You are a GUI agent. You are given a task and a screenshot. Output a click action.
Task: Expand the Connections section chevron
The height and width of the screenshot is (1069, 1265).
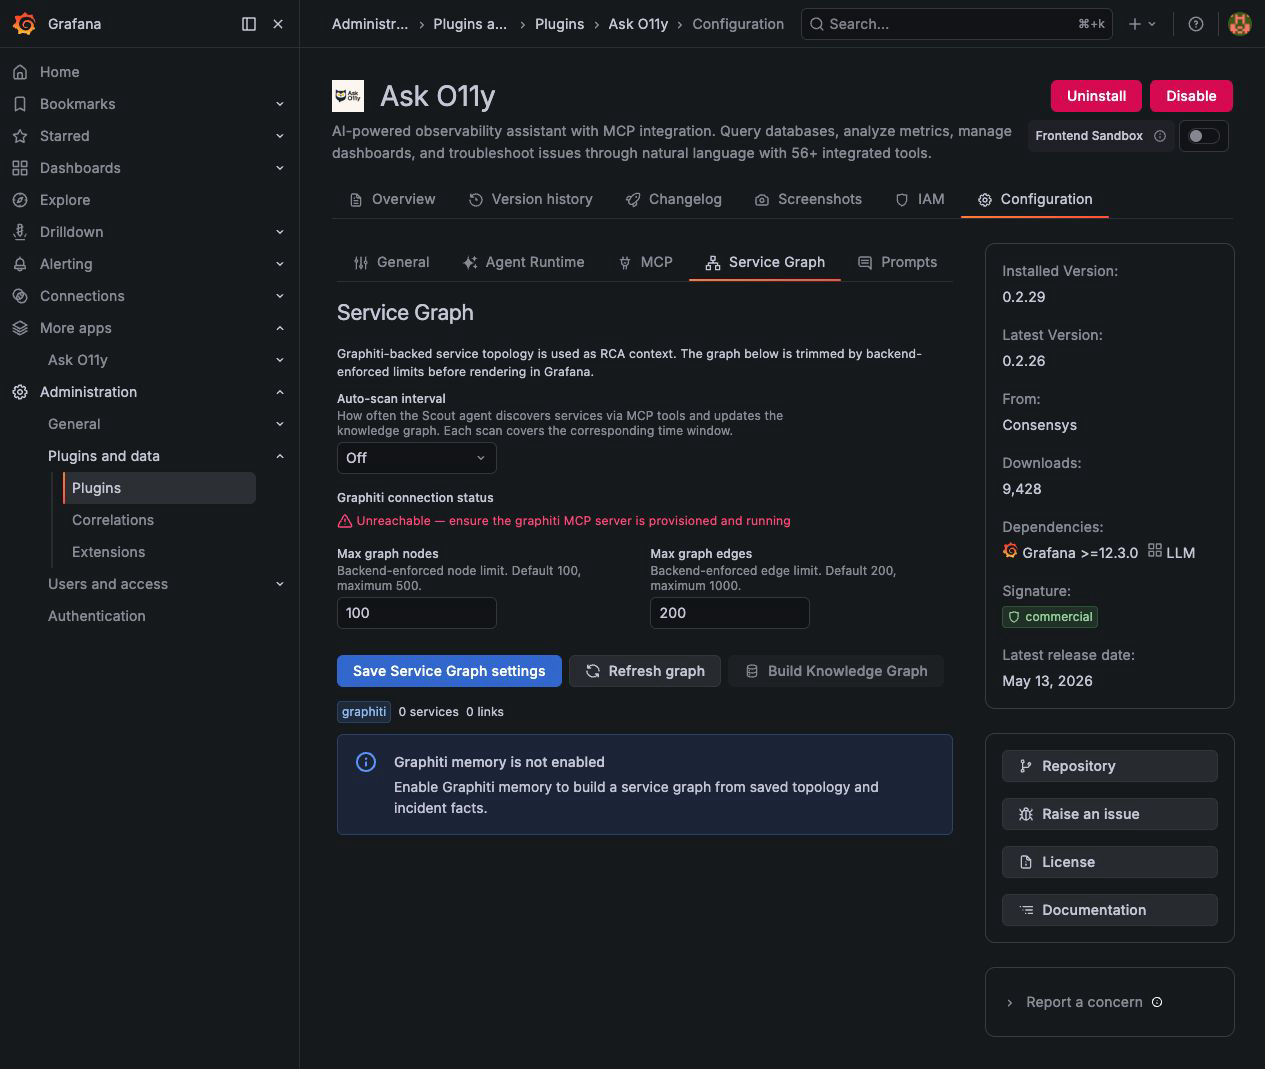[x=280, y=296]
